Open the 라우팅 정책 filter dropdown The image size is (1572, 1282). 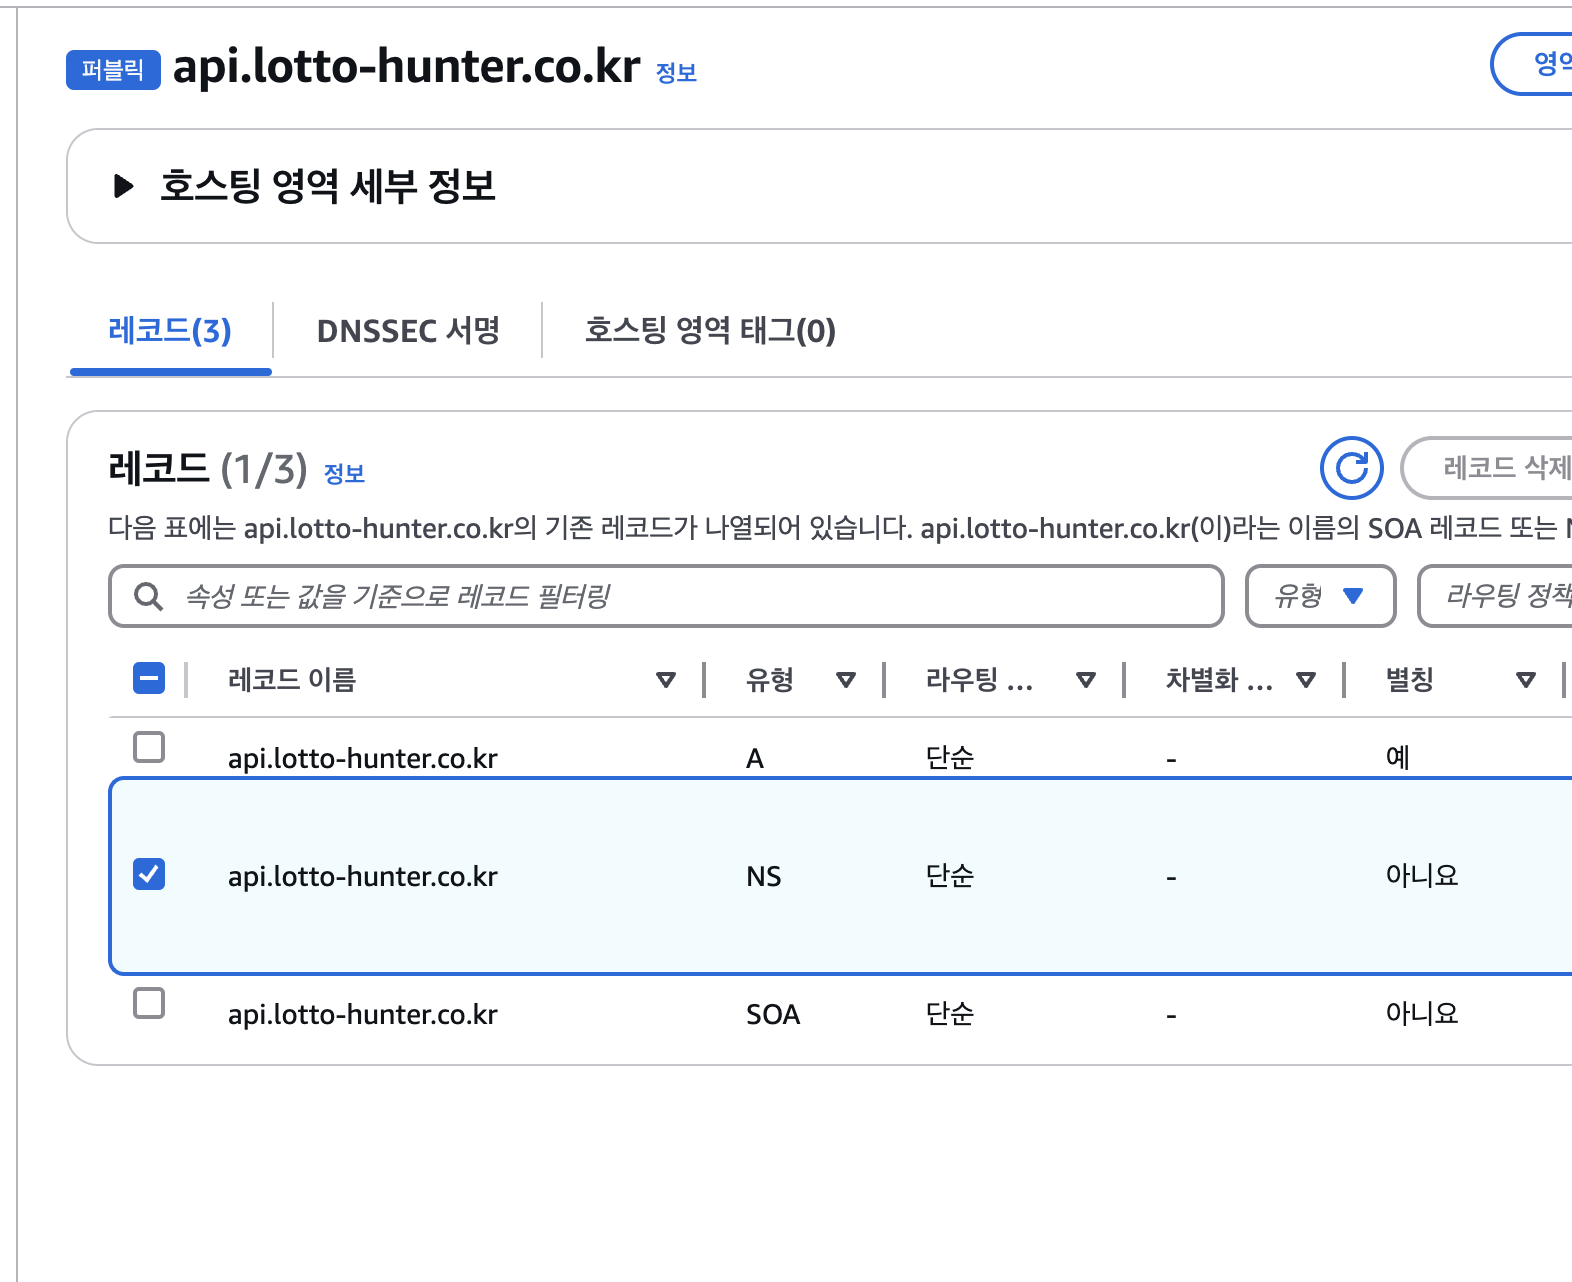pyautogui.click(x=1495, y=596)
